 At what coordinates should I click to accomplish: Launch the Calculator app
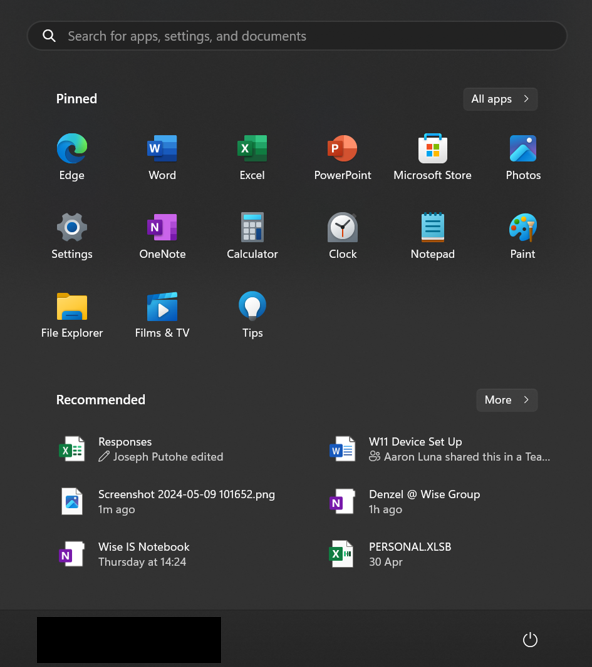(x=252, y=235)
